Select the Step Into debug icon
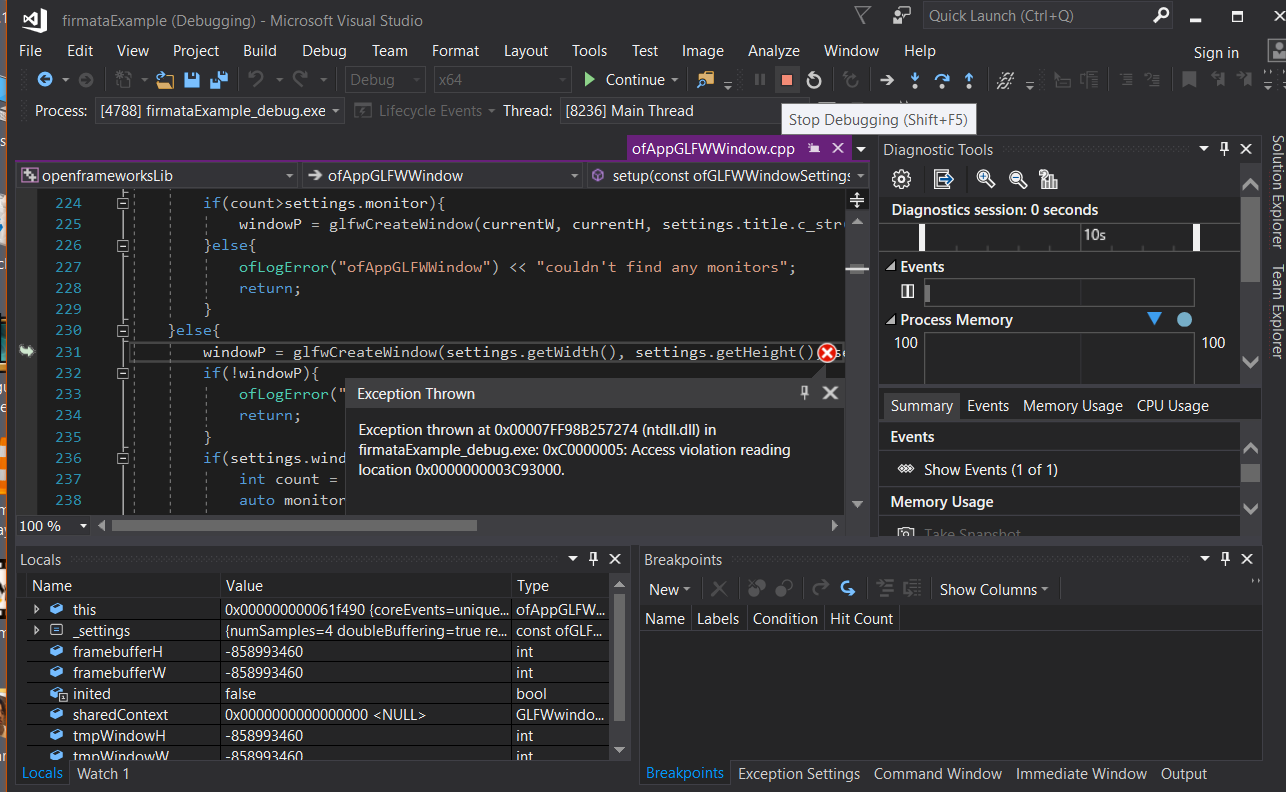This screenshot has width=1286, height=792. click(x=915, y=80)
